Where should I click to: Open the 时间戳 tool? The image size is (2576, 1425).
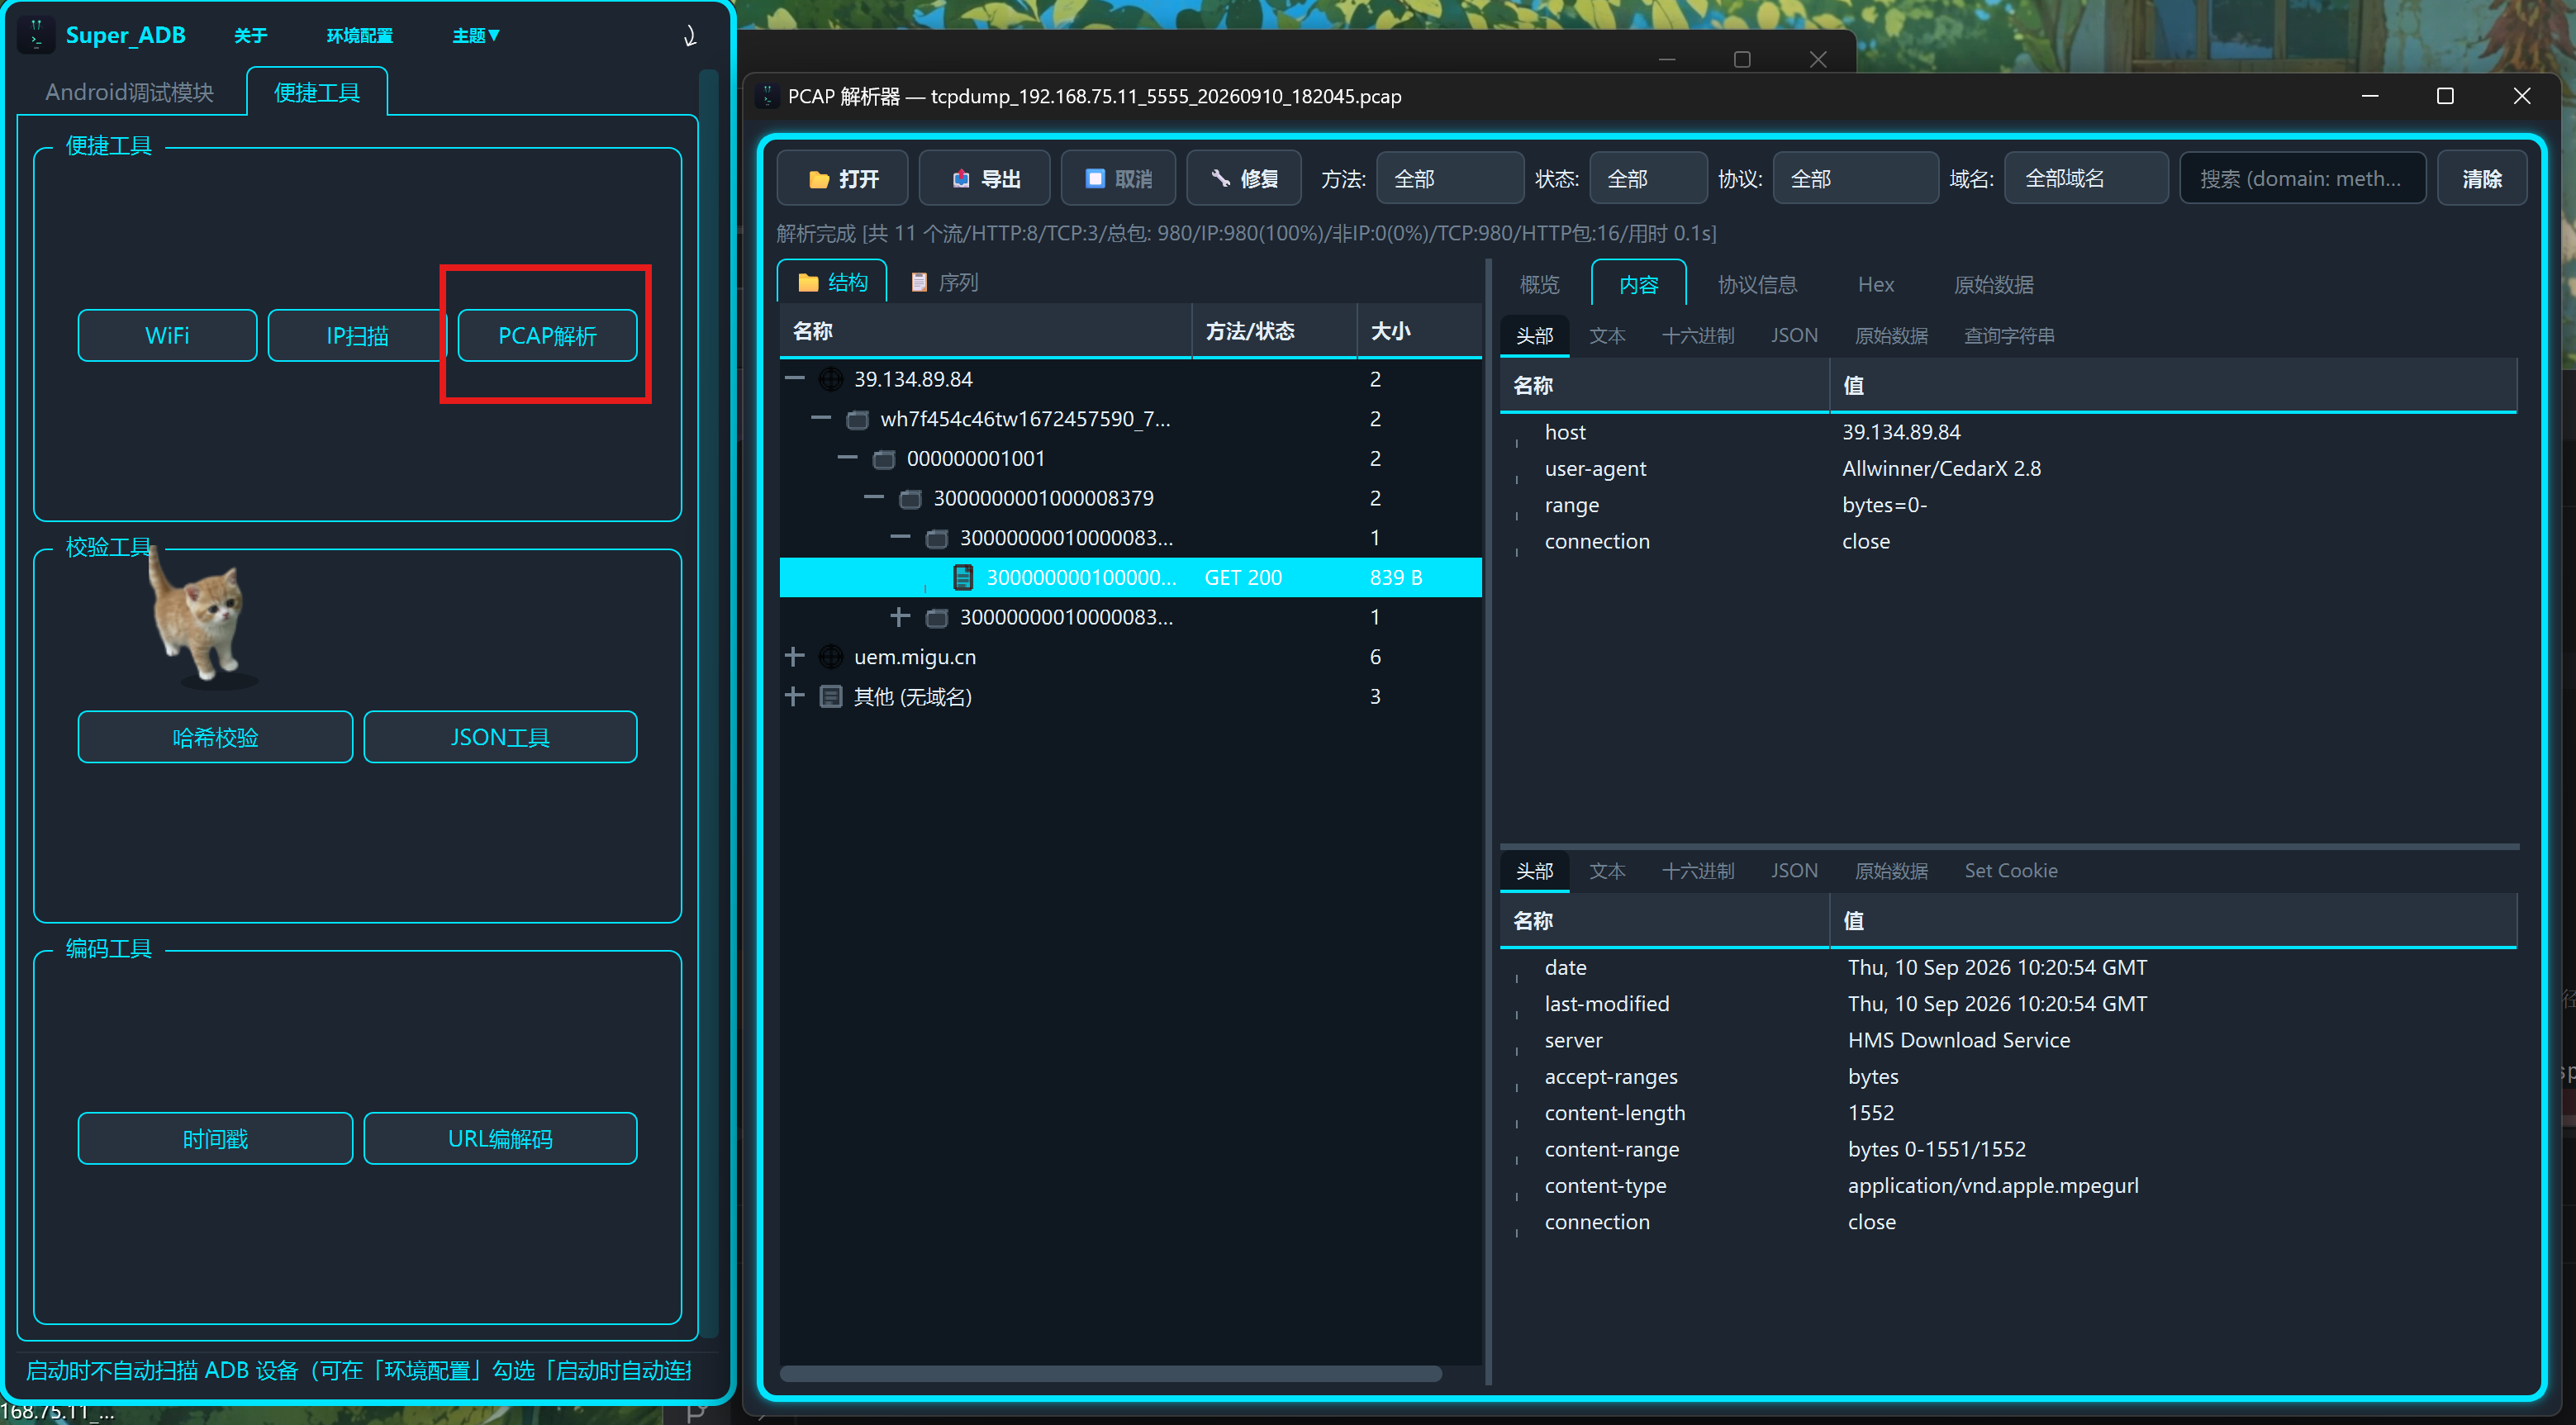pos(215,1139)
